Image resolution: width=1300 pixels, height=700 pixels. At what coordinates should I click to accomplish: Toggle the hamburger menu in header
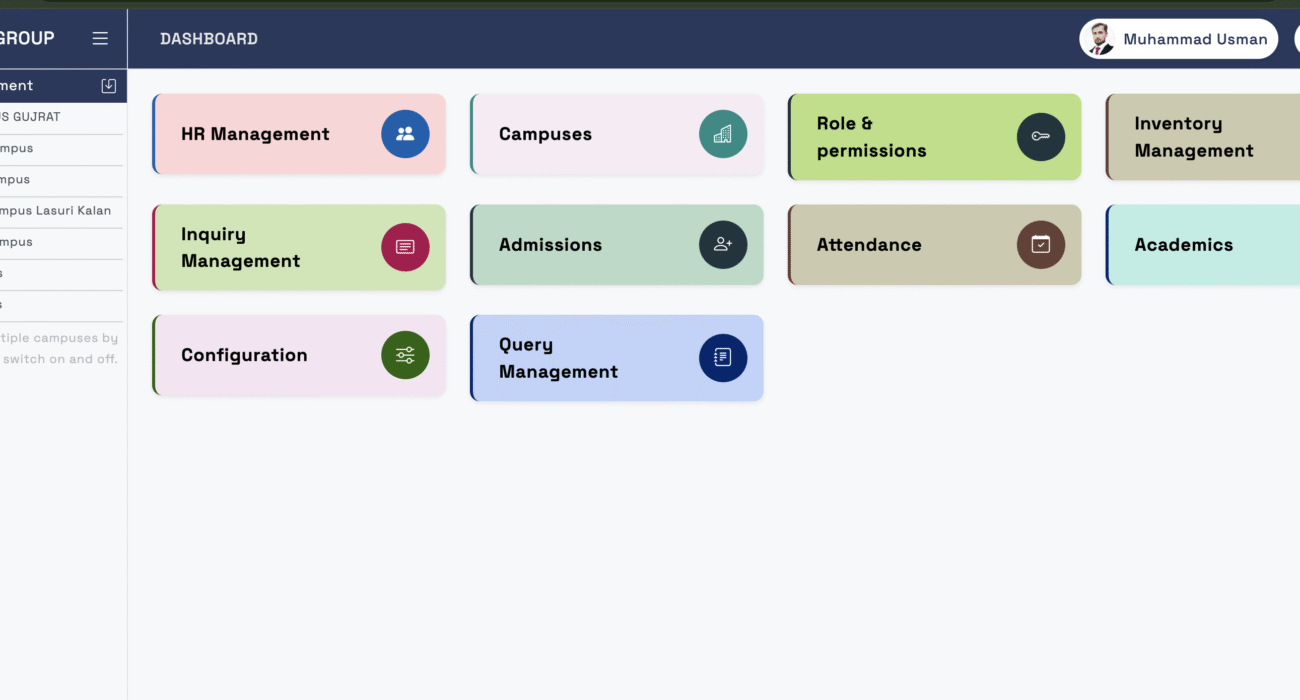point(100,39)
